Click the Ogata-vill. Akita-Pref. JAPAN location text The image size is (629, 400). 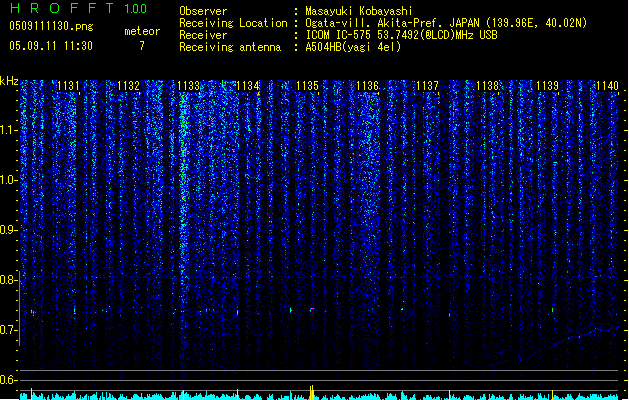[x=446, y=23]
